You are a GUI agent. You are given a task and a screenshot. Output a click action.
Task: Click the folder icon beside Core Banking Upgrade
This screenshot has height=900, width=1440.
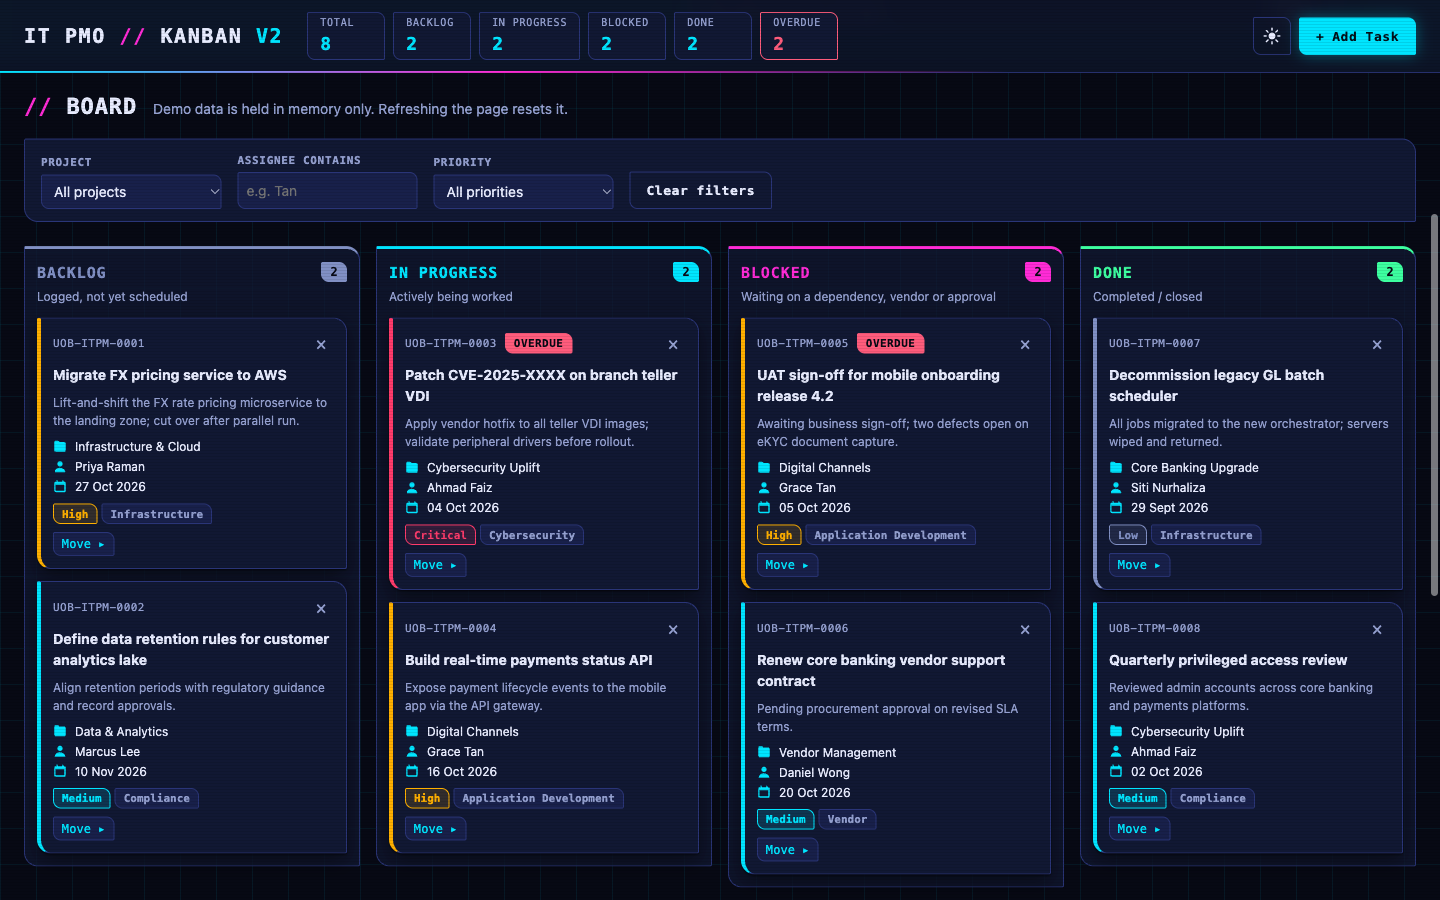click(1116, 468)
